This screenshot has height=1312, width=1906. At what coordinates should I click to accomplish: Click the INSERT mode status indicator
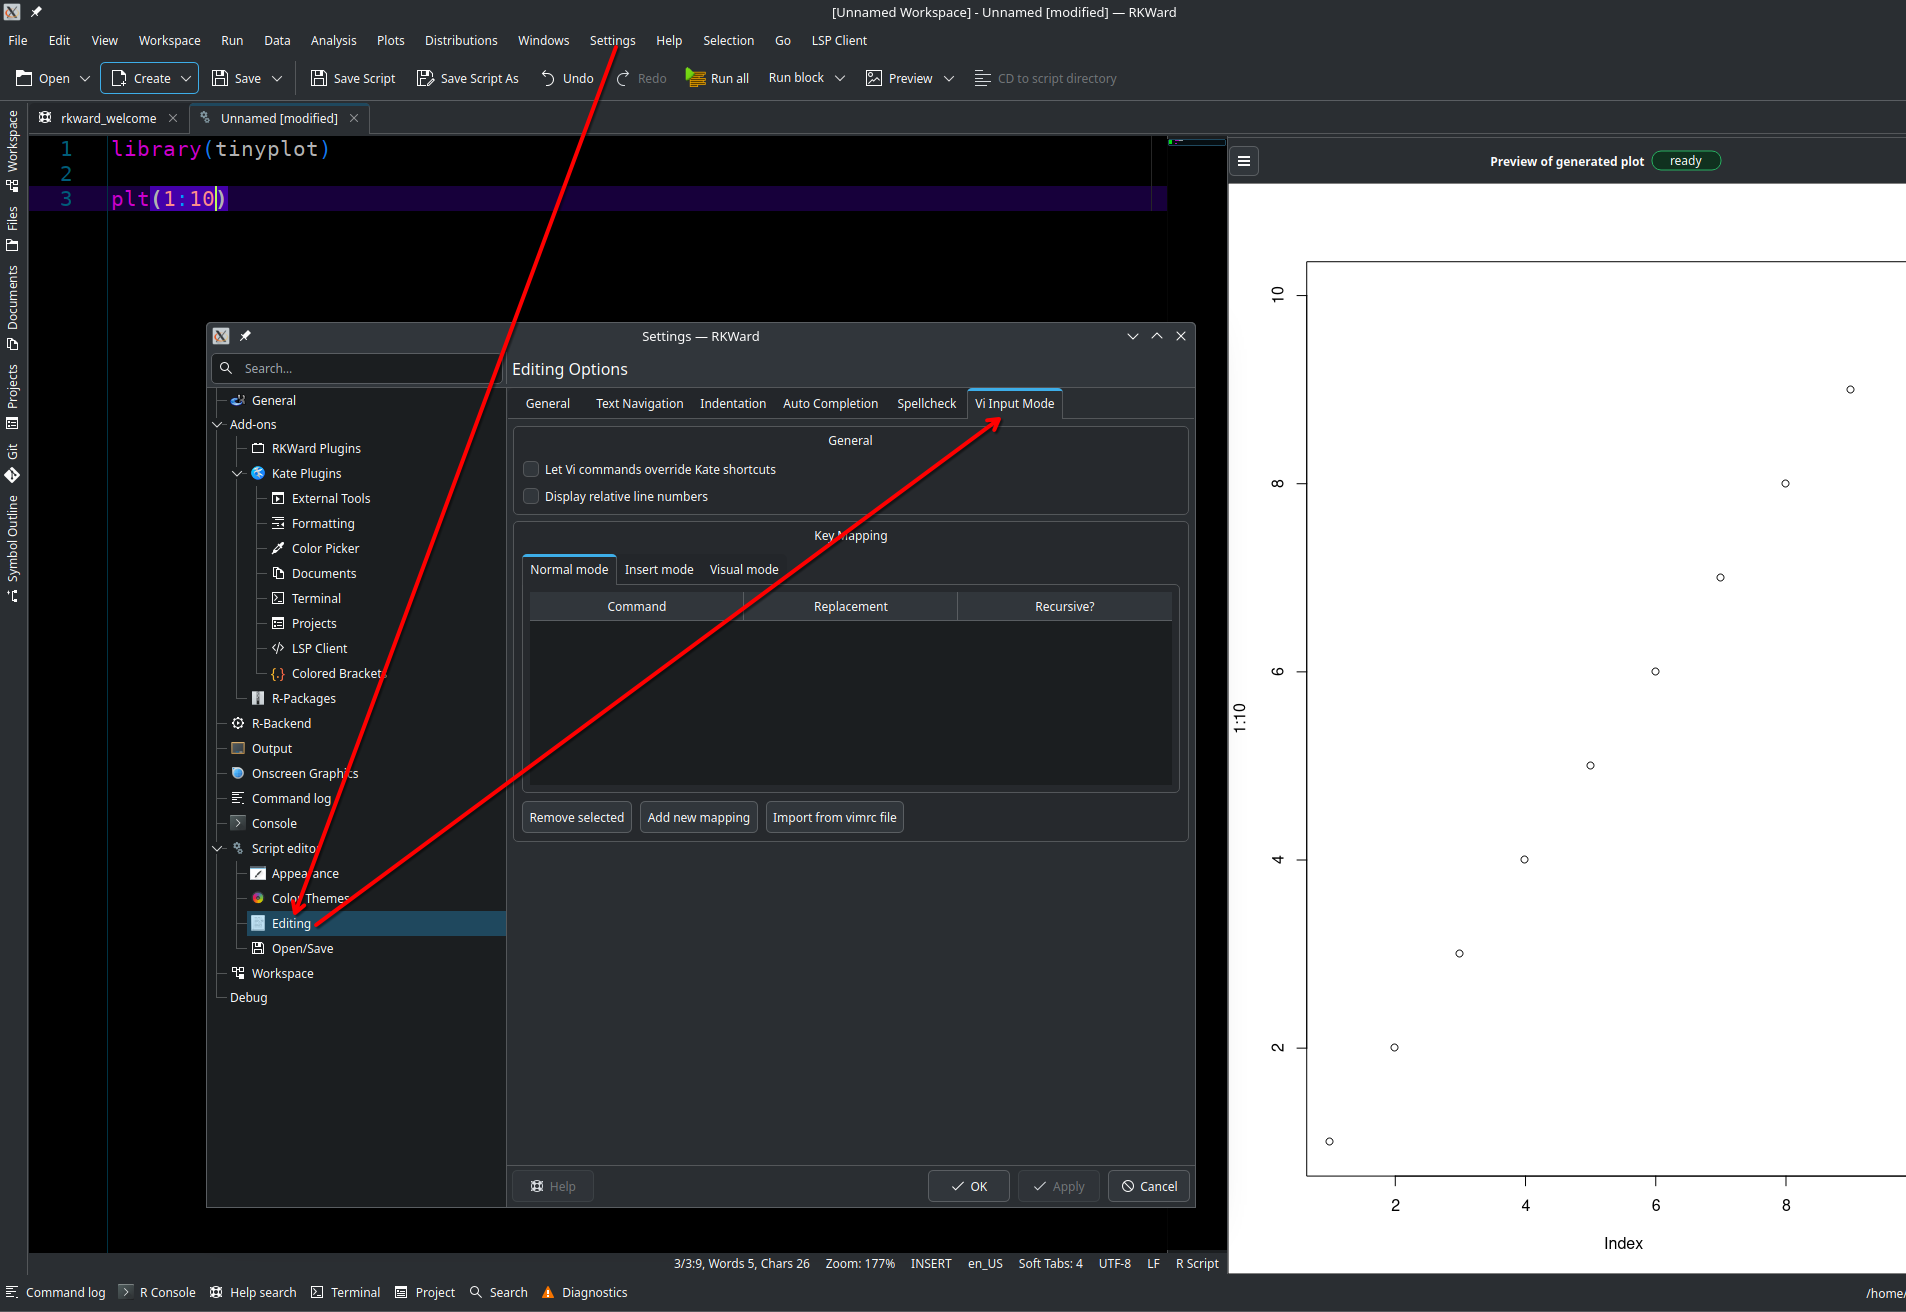pos(931,1263)
